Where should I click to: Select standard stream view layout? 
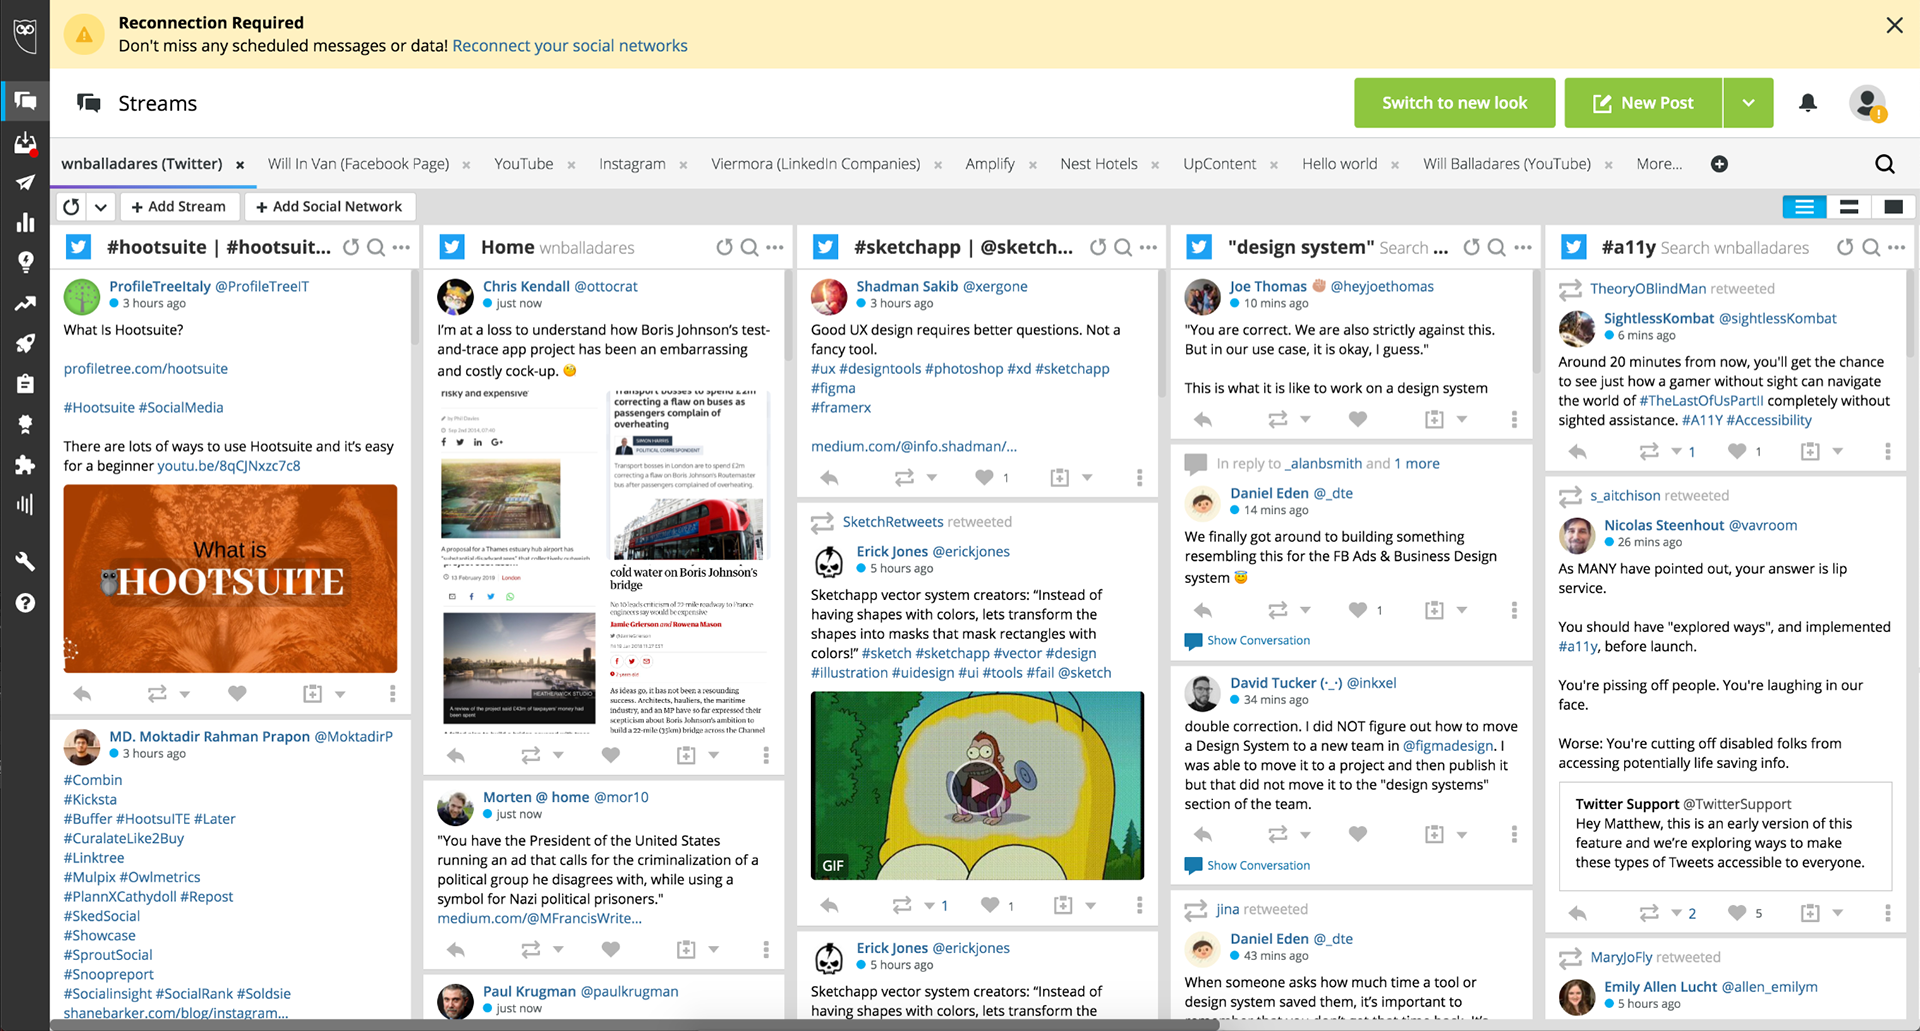(1849, 207)
